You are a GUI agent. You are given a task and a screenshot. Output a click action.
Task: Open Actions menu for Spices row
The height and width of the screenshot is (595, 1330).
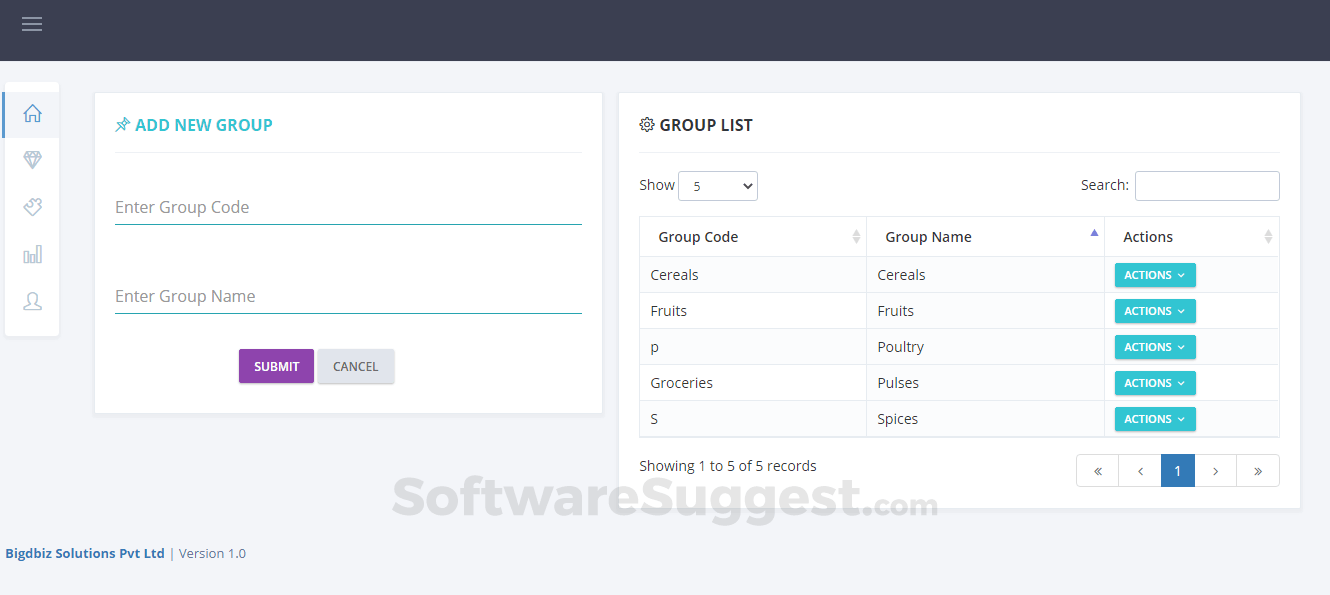point(1155,419)
